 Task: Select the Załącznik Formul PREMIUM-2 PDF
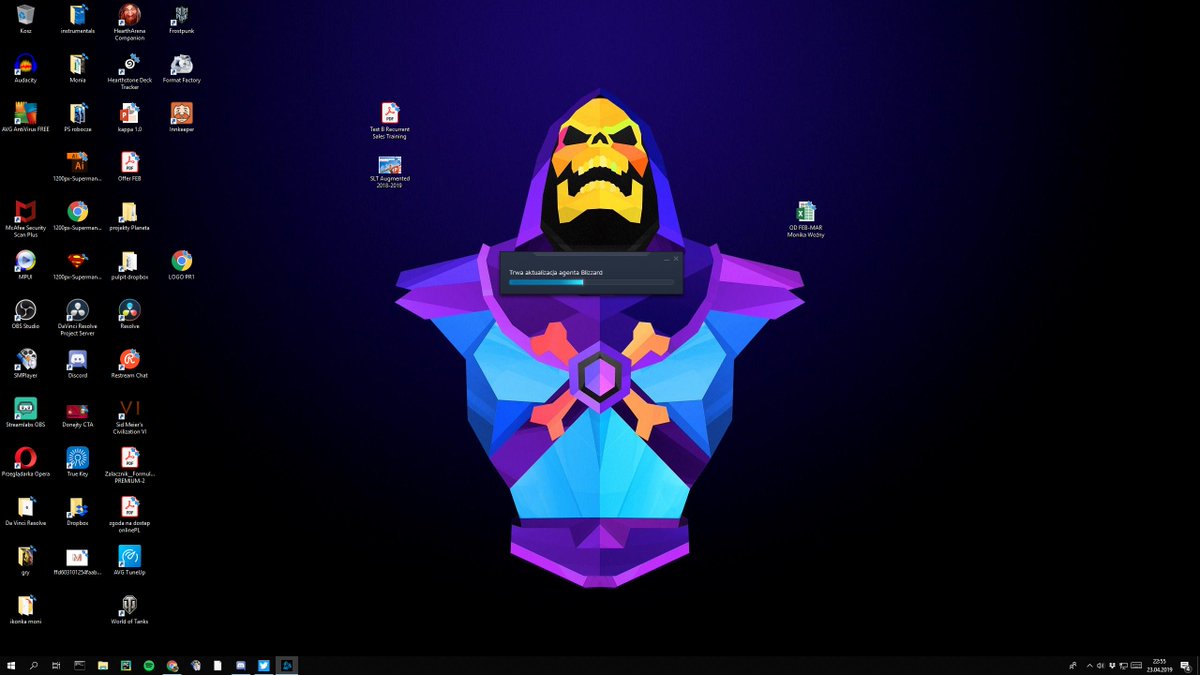click(x=129, y=464)
